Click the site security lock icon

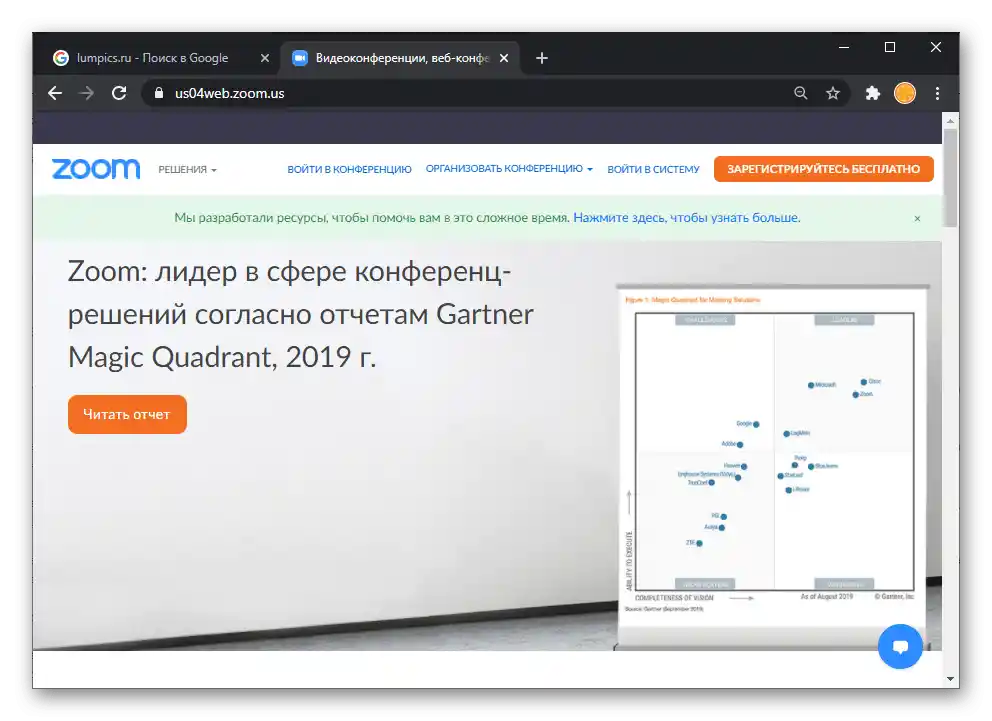coord(158,93)
